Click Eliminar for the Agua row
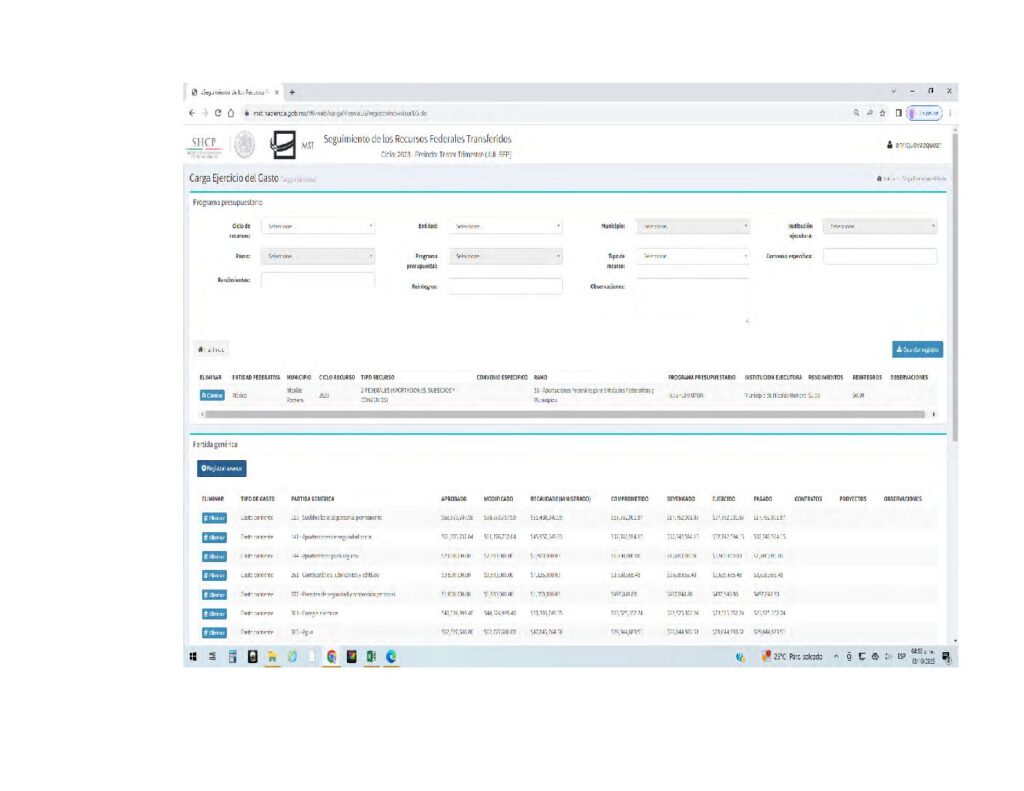The image size is (1024, 791). tap(214, 632)
